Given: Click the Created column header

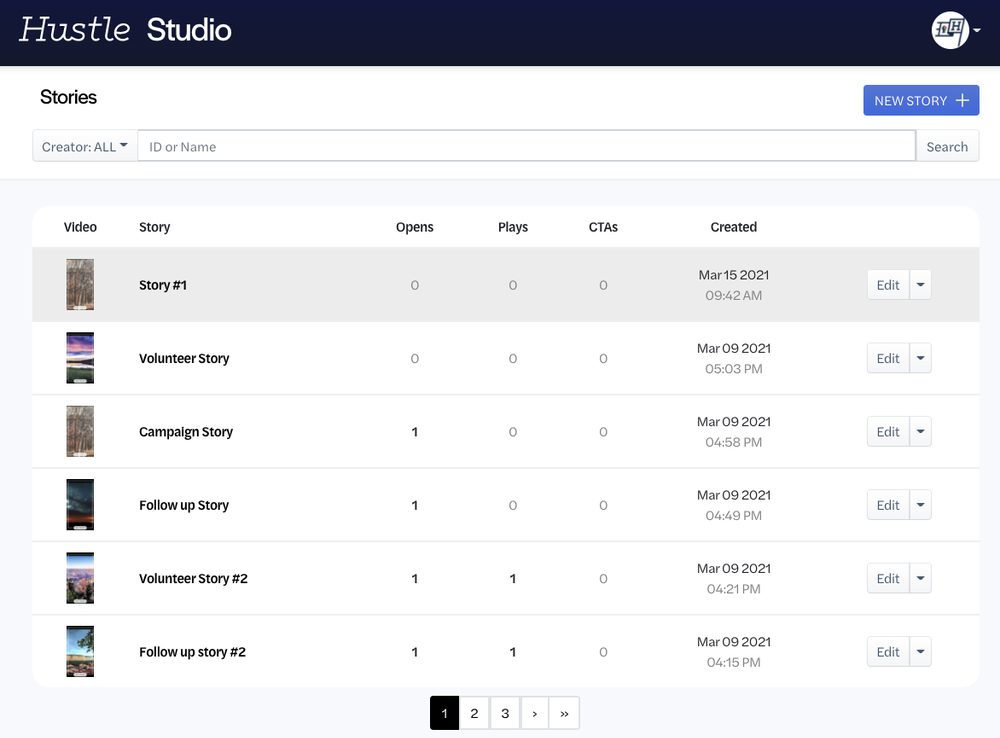Looking at the screenshot, I should coord(733,226).
